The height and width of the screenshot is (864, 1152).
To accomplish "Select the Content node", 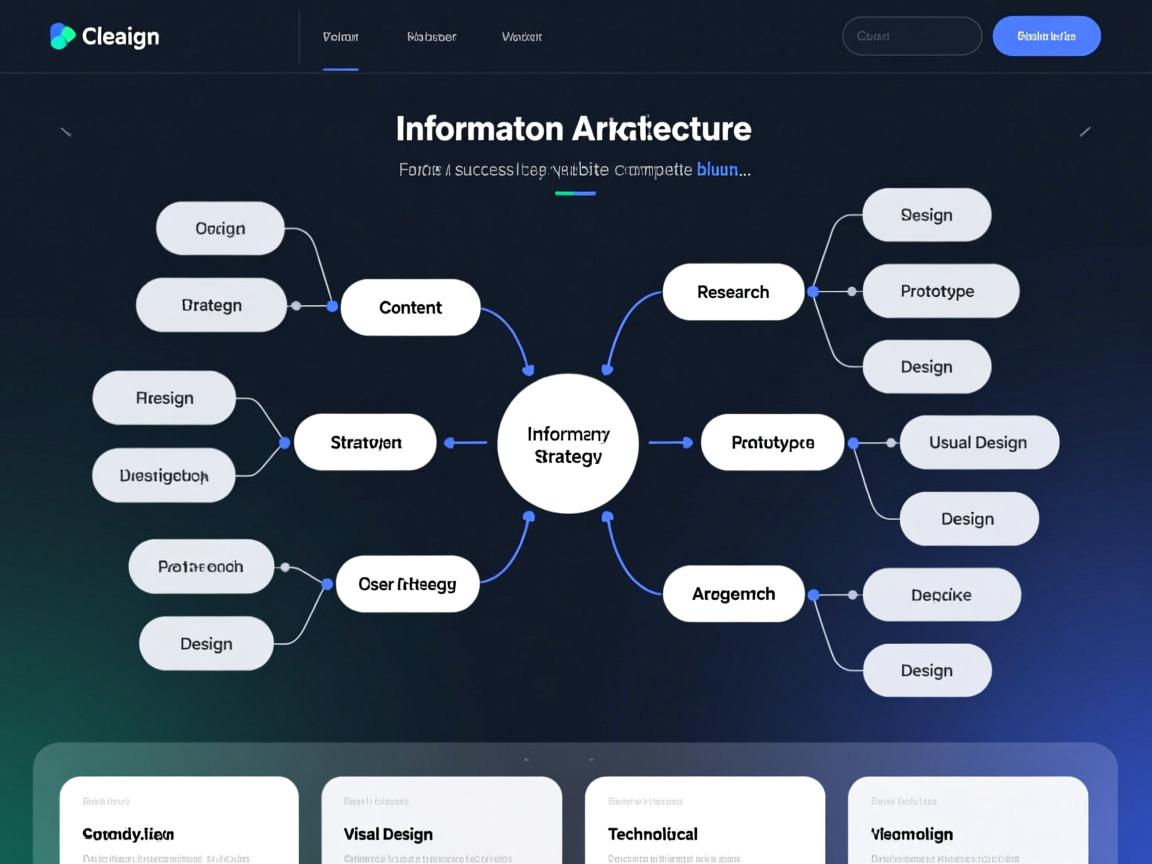I will pos(410,307).
